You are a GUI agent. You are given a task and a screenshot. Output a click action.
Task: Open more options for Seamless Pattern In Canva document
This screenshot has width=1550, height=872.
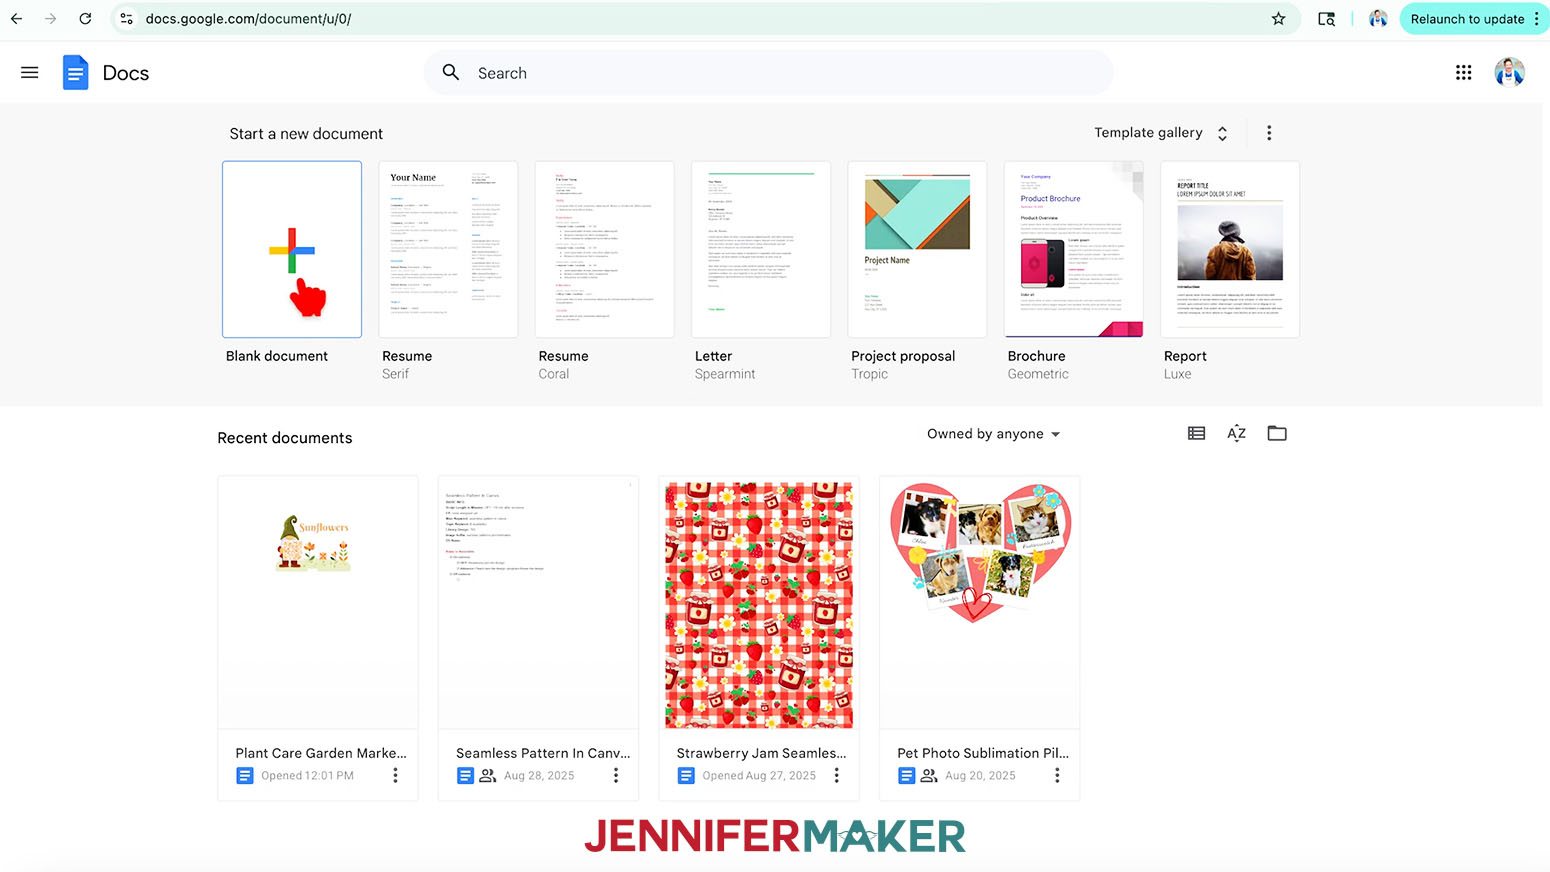click(616, 775)
